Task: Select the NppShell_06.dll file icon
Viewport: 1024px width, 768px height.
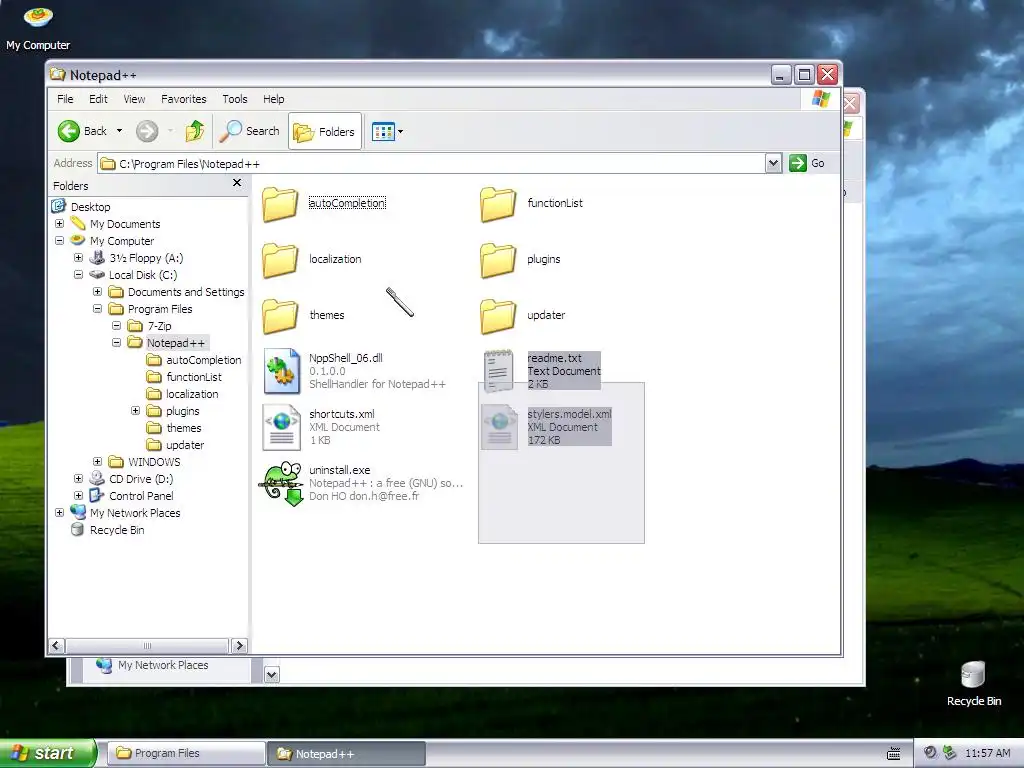Action: tap(281, 371)
